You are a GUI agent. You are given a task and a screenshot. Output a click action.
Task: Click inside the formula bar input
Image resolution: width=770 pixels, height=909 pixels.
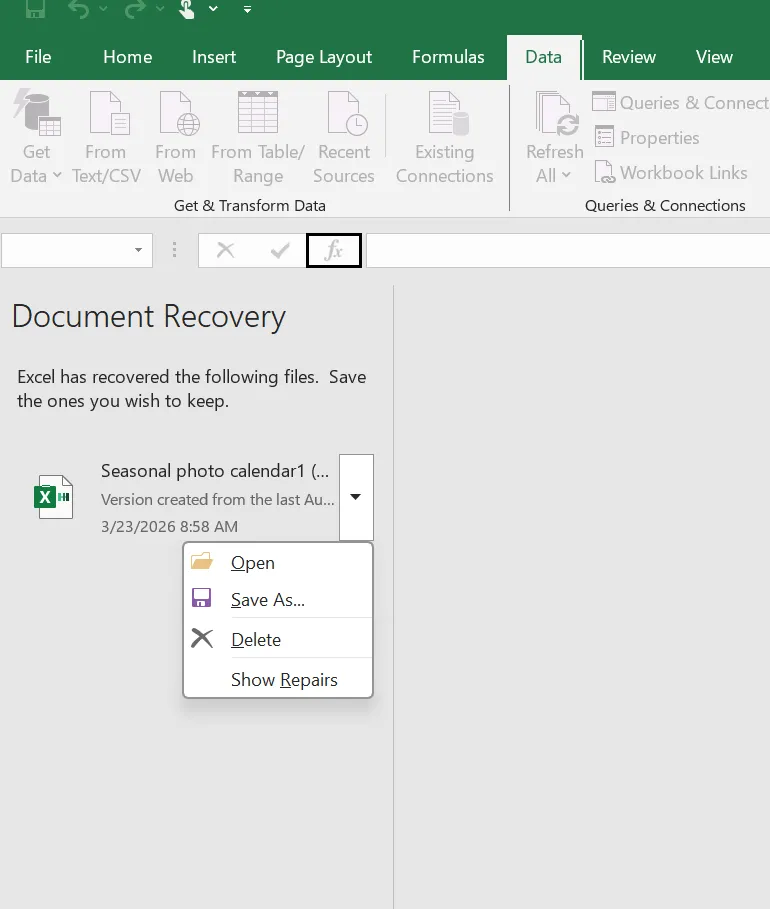(x=568, y=250)
